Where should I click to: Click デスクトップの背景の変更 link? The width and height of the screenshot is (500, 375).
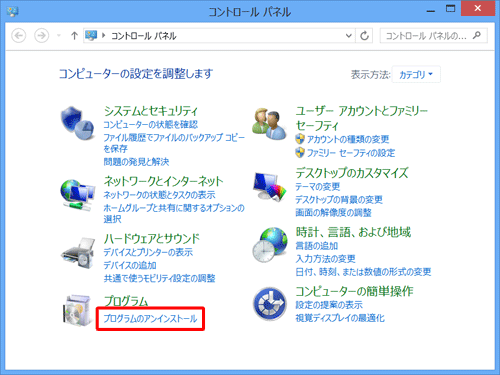pos(339,200)
